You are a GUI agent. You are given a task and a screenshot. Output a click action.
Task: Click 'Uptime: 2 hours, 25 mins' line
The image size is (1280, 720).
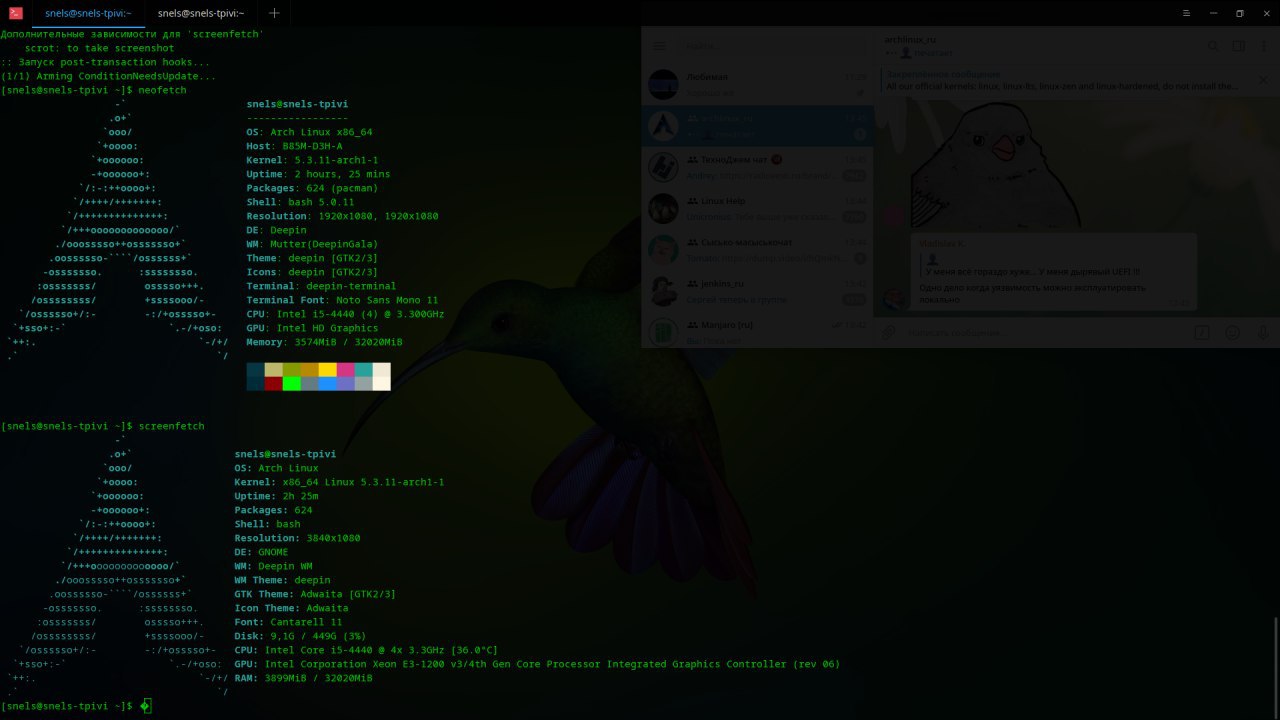[x=318, y=174]
